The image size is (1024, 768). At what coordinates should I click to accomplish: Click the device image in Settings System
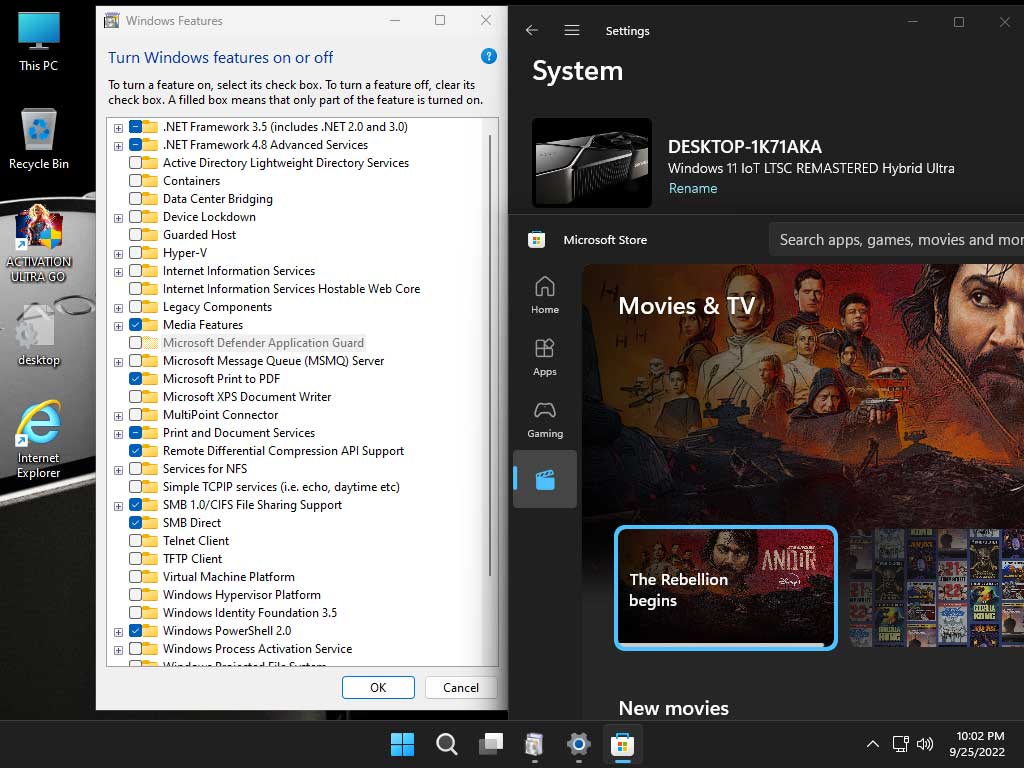(x=592, y=163)
